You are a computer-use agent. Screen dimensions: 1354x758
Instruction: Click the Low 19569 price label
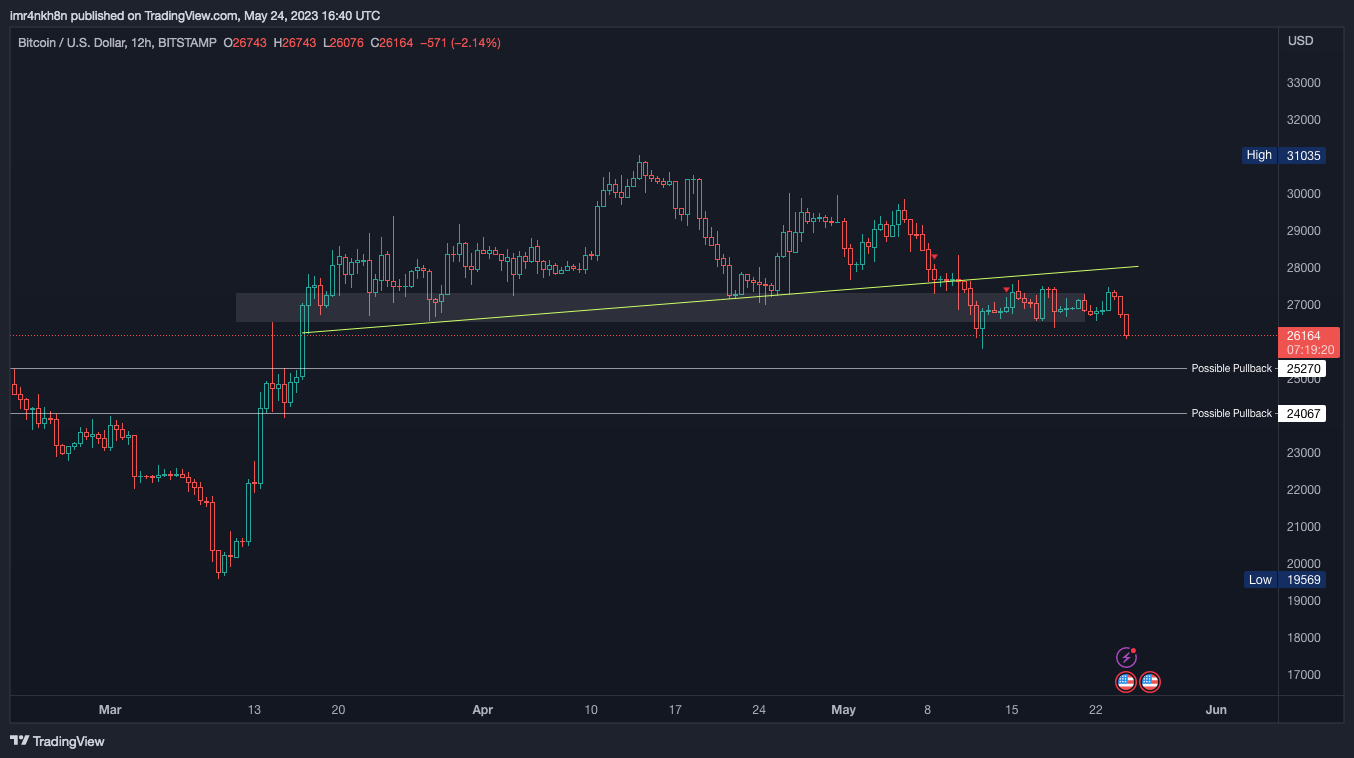[x=1285, y=580]
